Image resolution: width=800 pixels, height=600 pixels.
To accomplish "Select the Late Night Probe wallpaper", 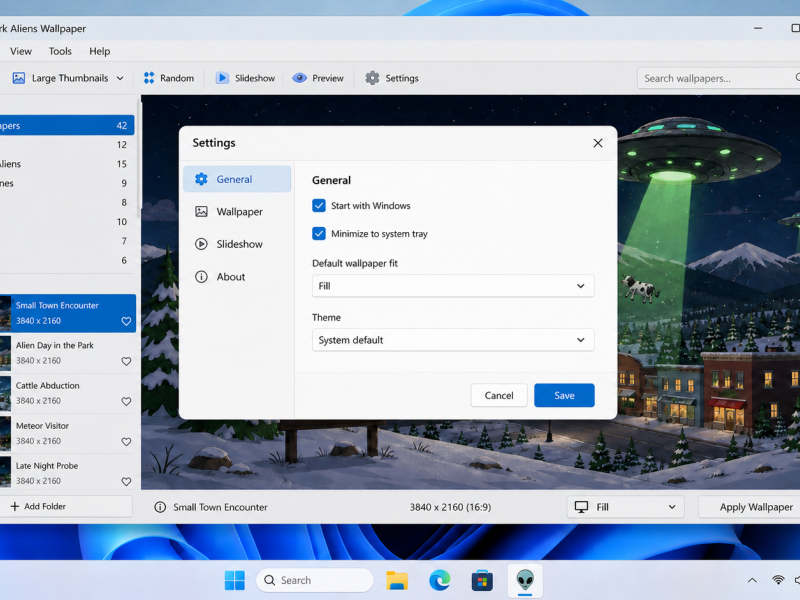I will (x=68, y=473).
